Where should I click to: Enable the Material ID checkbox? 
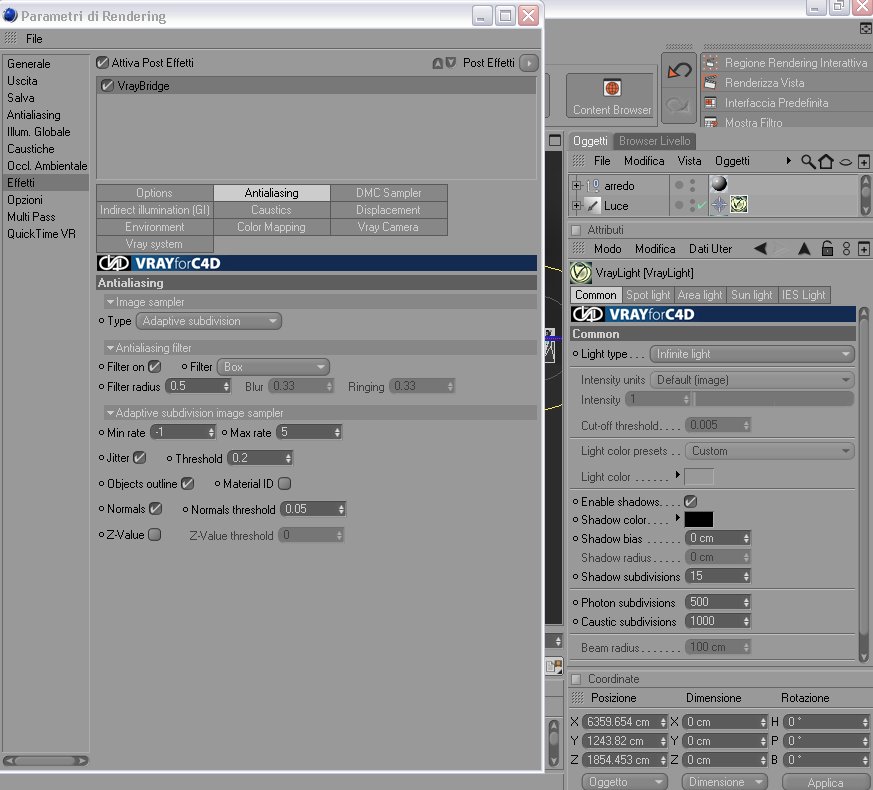[285, 484]
